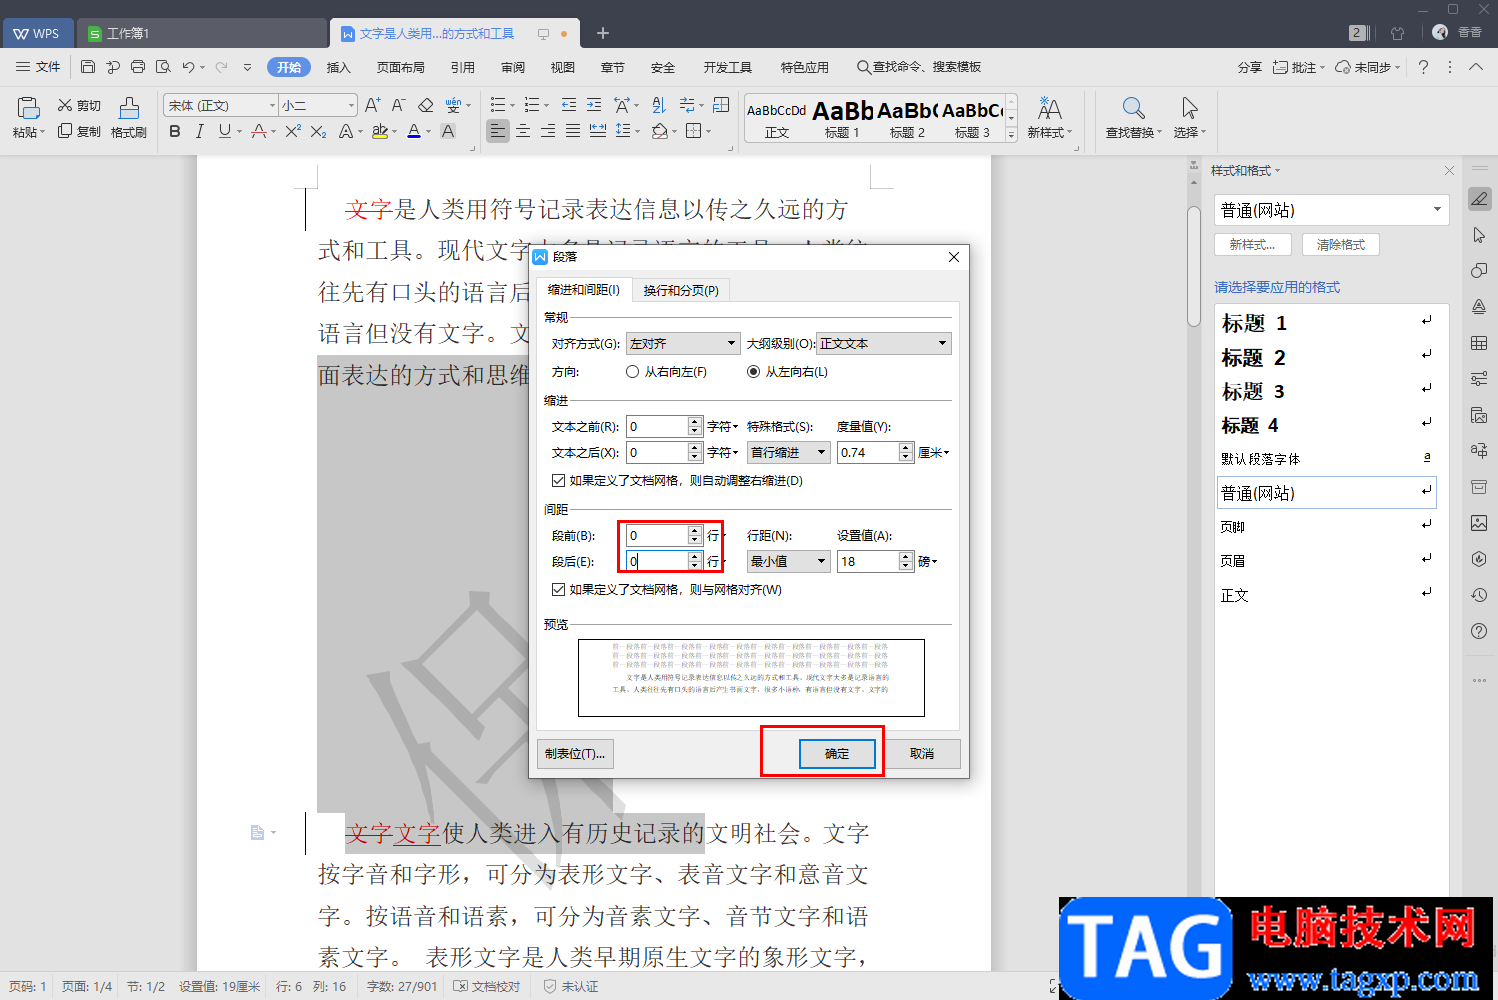Image resolution: width=1498 pixels, height=1000 pixels.
Task: Toggle Bold formatting in ribbon
Action: click(175, 131)
